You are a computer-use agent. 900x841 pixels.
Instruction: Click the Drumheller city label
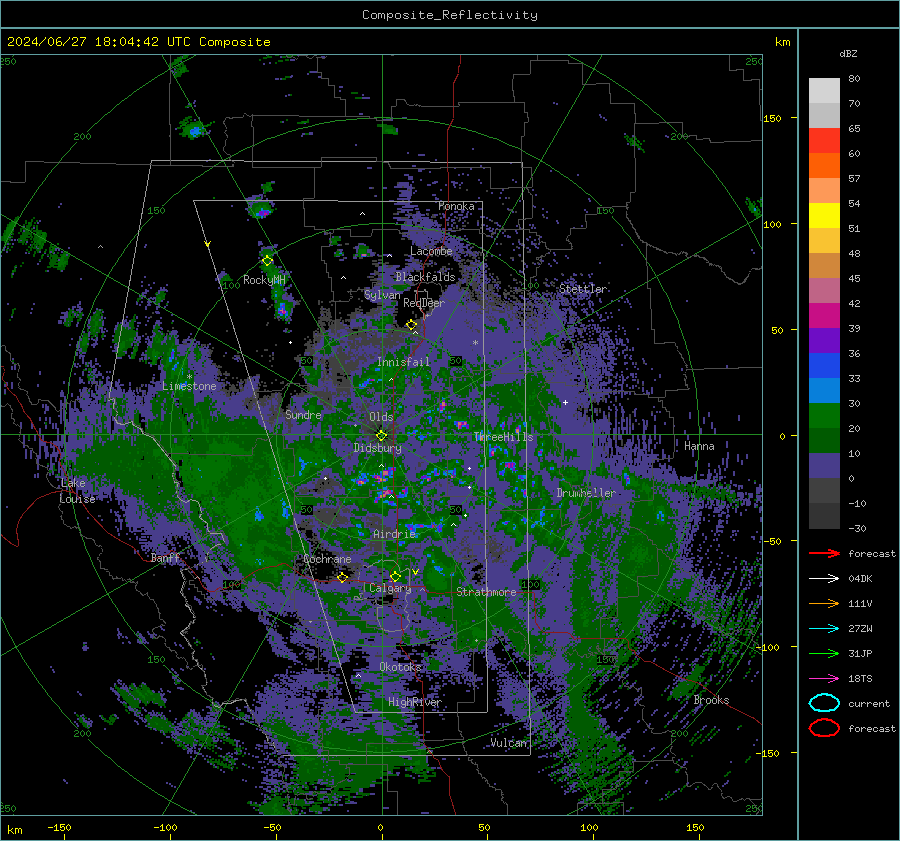pyautogui.click(x=586, y=493)
